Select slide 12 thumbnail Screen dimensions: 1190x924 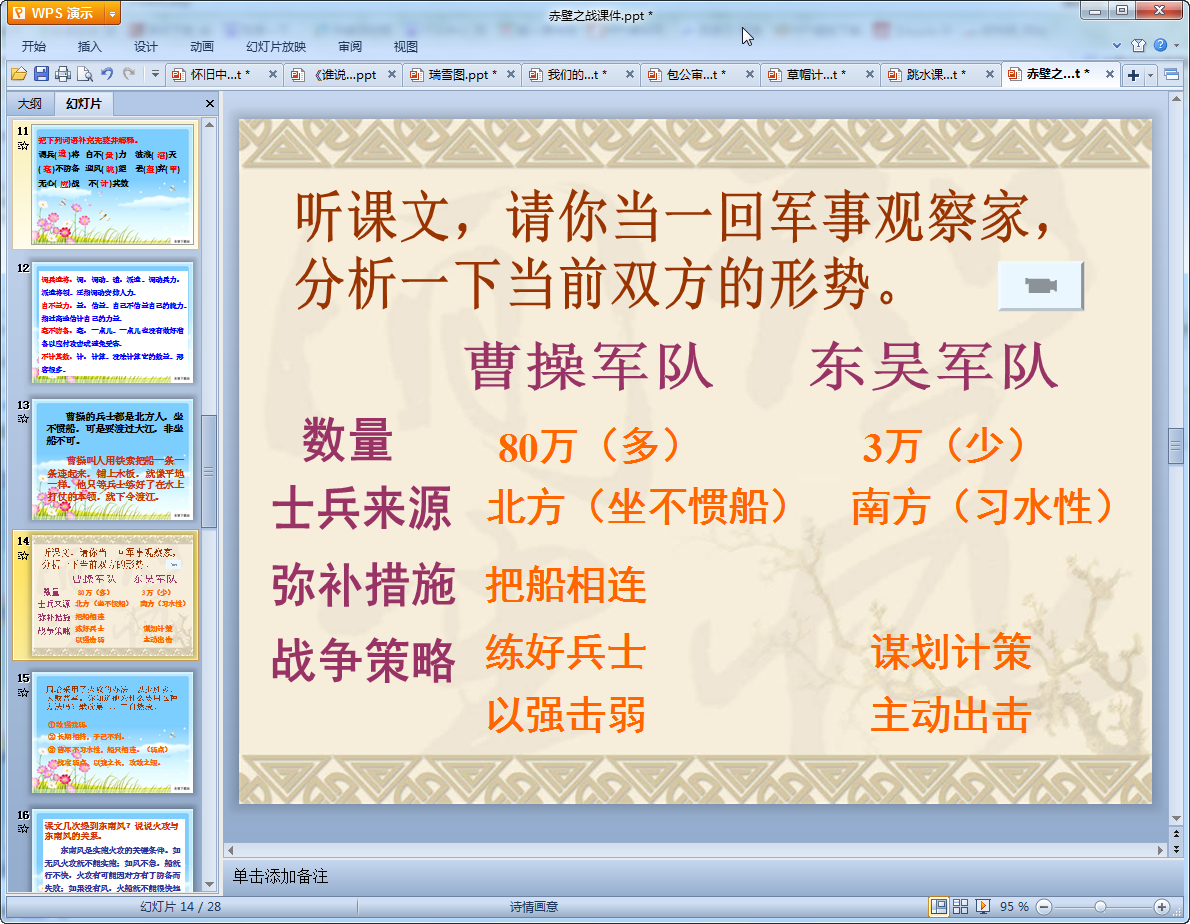(112, 323)
